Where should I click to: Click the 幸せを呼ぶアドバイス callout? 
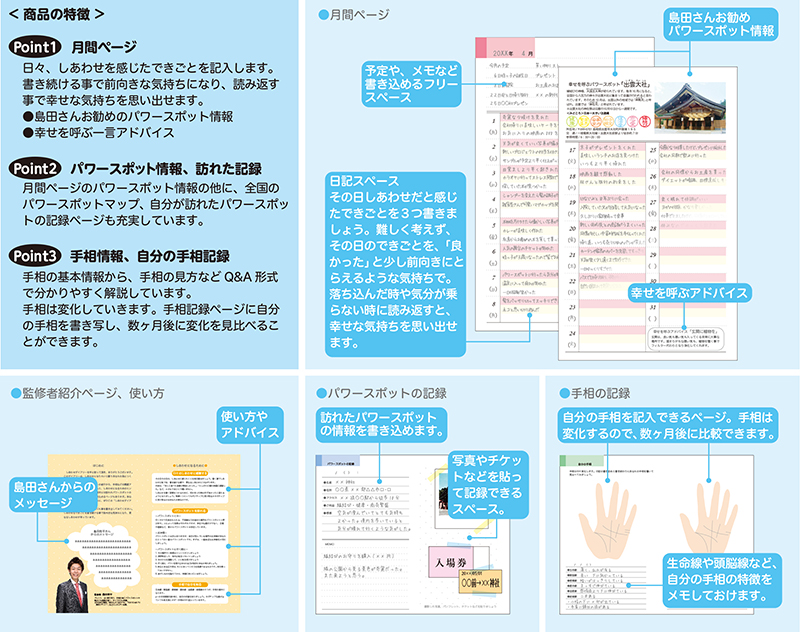pyautogui.click(x=689, y=294)
